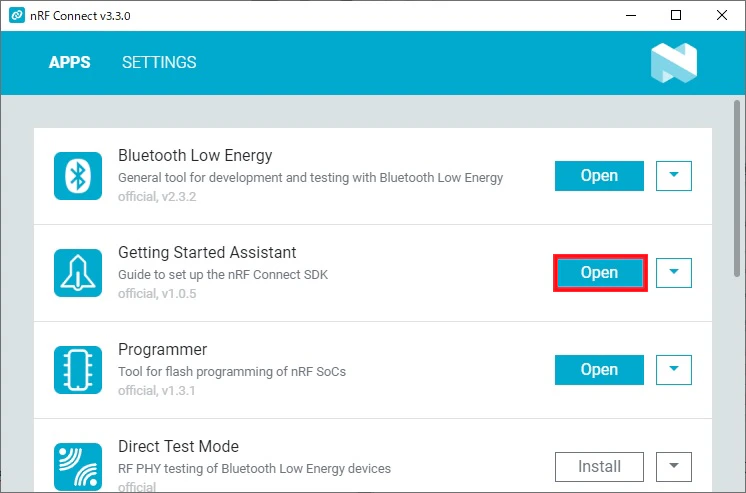
Task: Minimize the nRF Connect window
Action: tap(631, 15)
